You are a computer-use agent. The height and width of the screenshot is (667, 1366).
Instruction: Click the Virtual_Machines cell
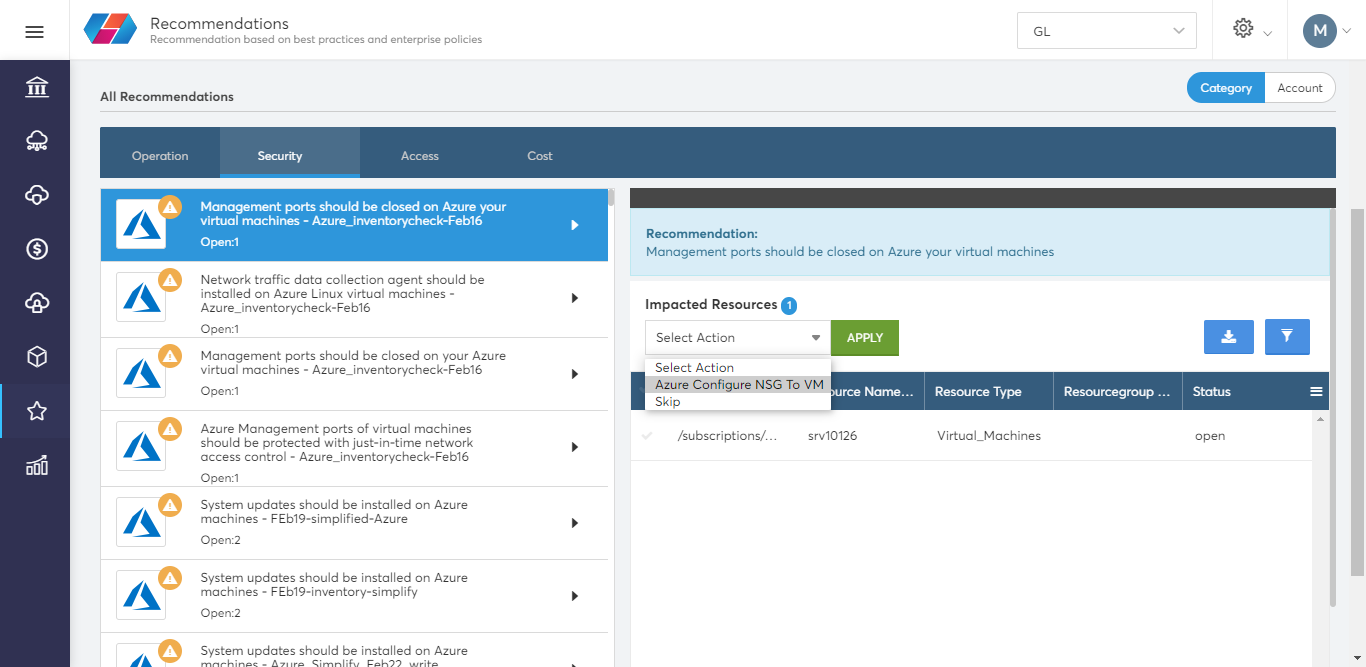pos(989,436)
